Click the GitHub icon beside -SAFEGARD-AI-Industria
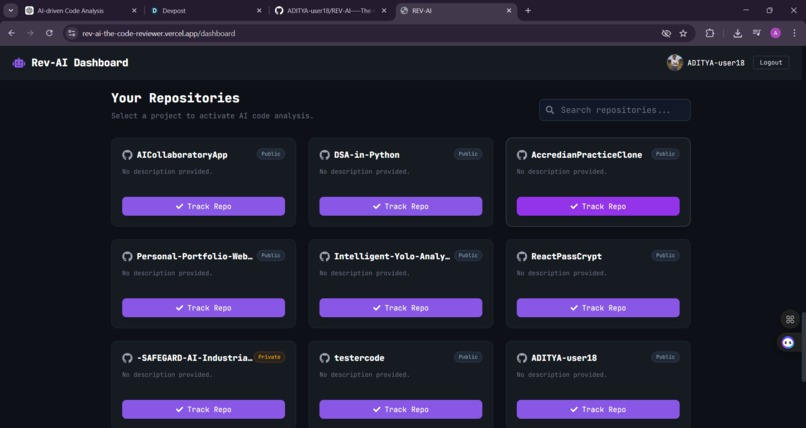The image size is (806, 428). 127,358
